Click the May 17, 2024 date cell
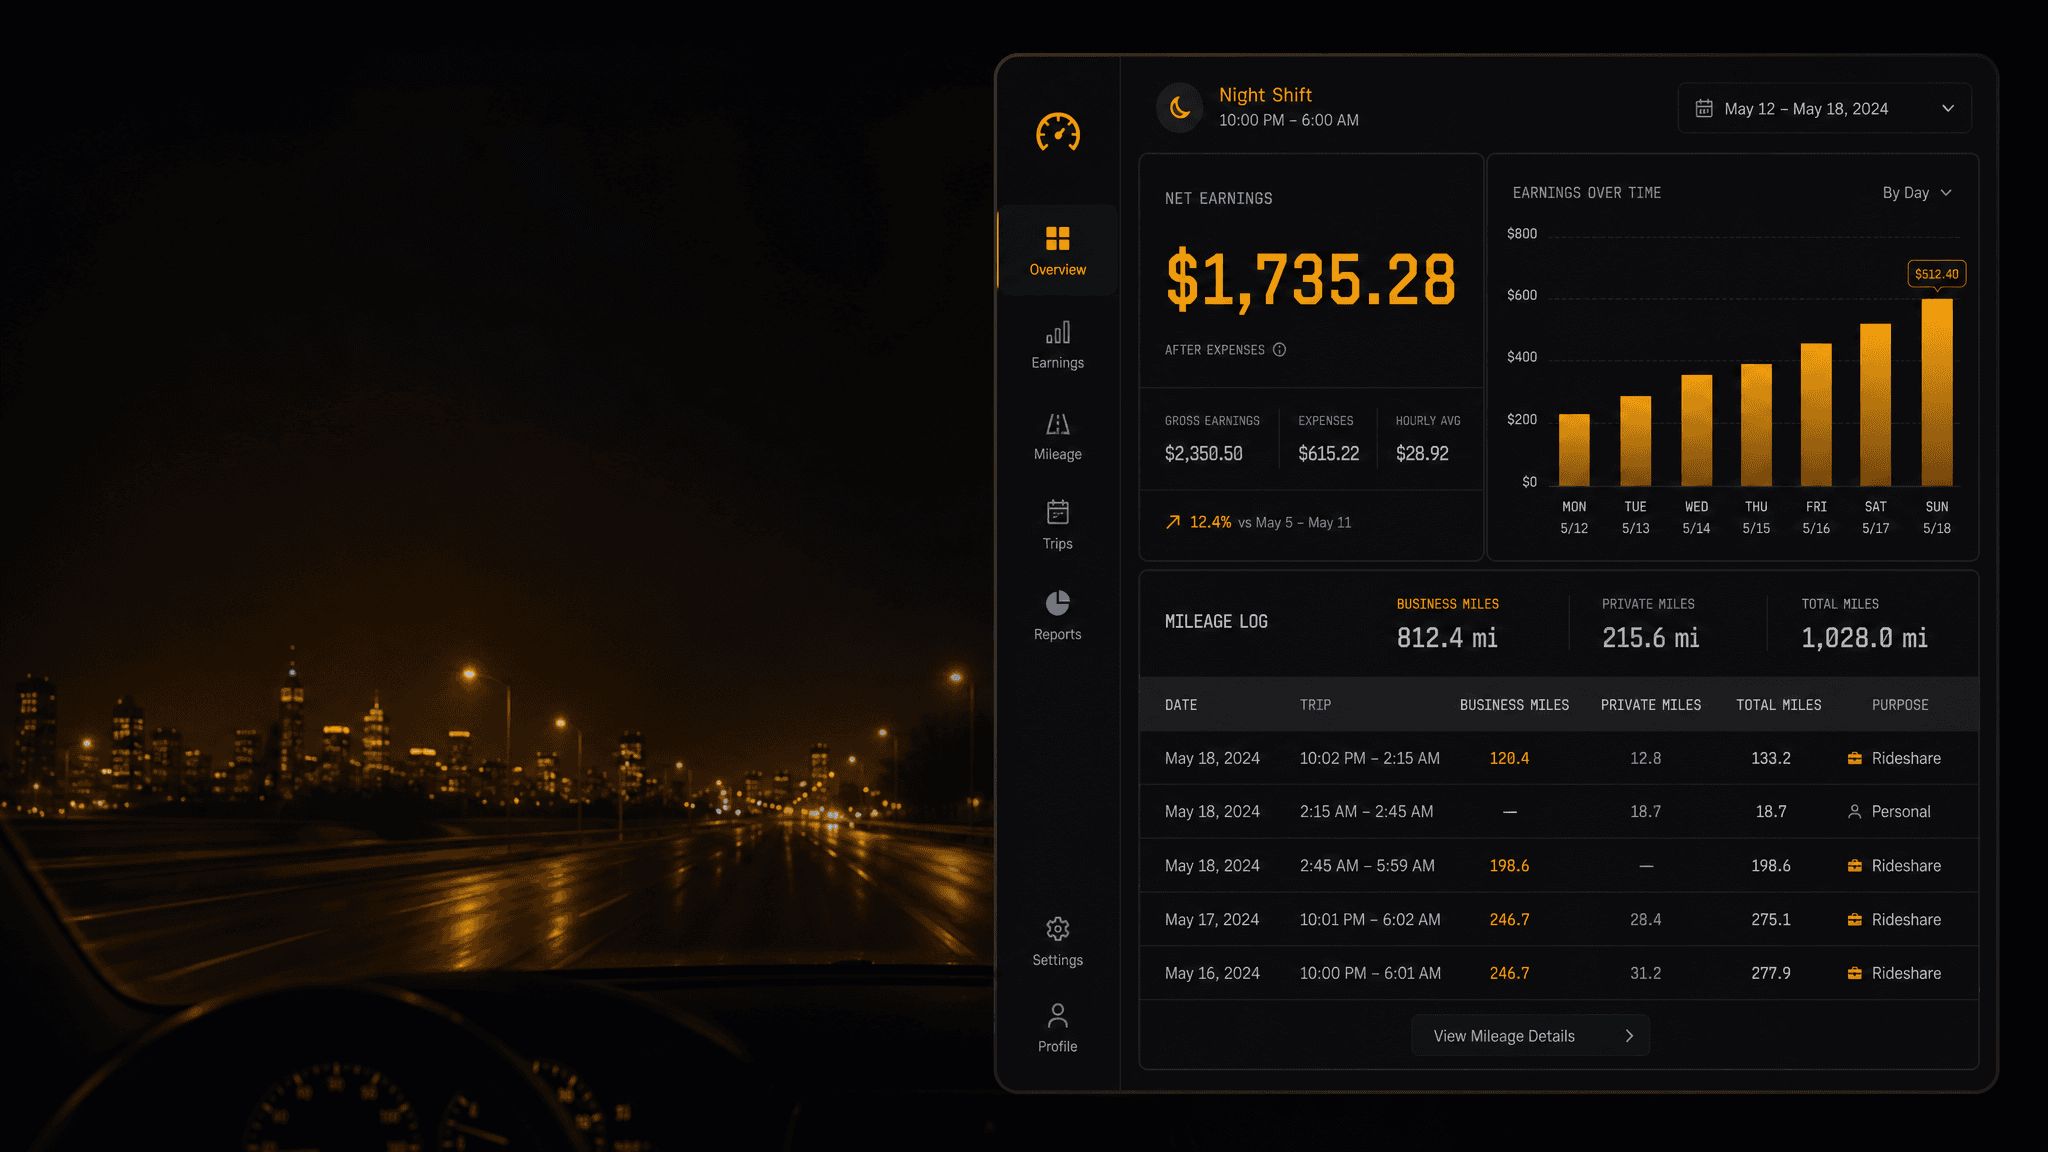The width and height of the screenshot is (2048, 1152). point(1212,920)
